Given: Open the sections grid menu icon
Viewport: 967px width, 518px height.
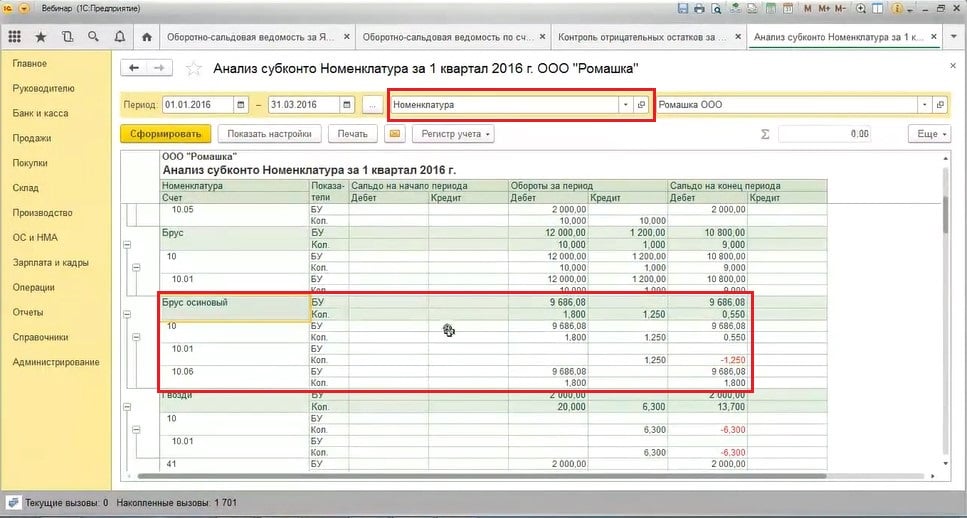Looking at the screenshot, I should [x=15, y=37].
